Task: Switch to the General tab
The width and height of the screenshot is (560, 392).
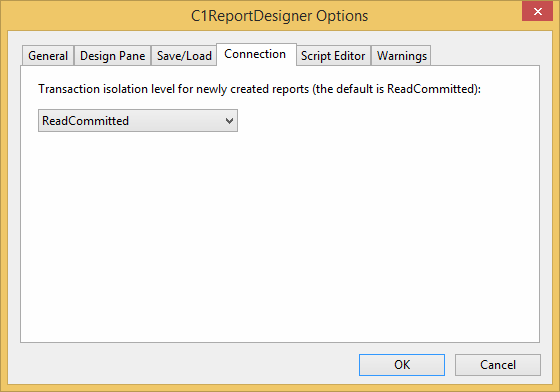Action: [48, 56]
